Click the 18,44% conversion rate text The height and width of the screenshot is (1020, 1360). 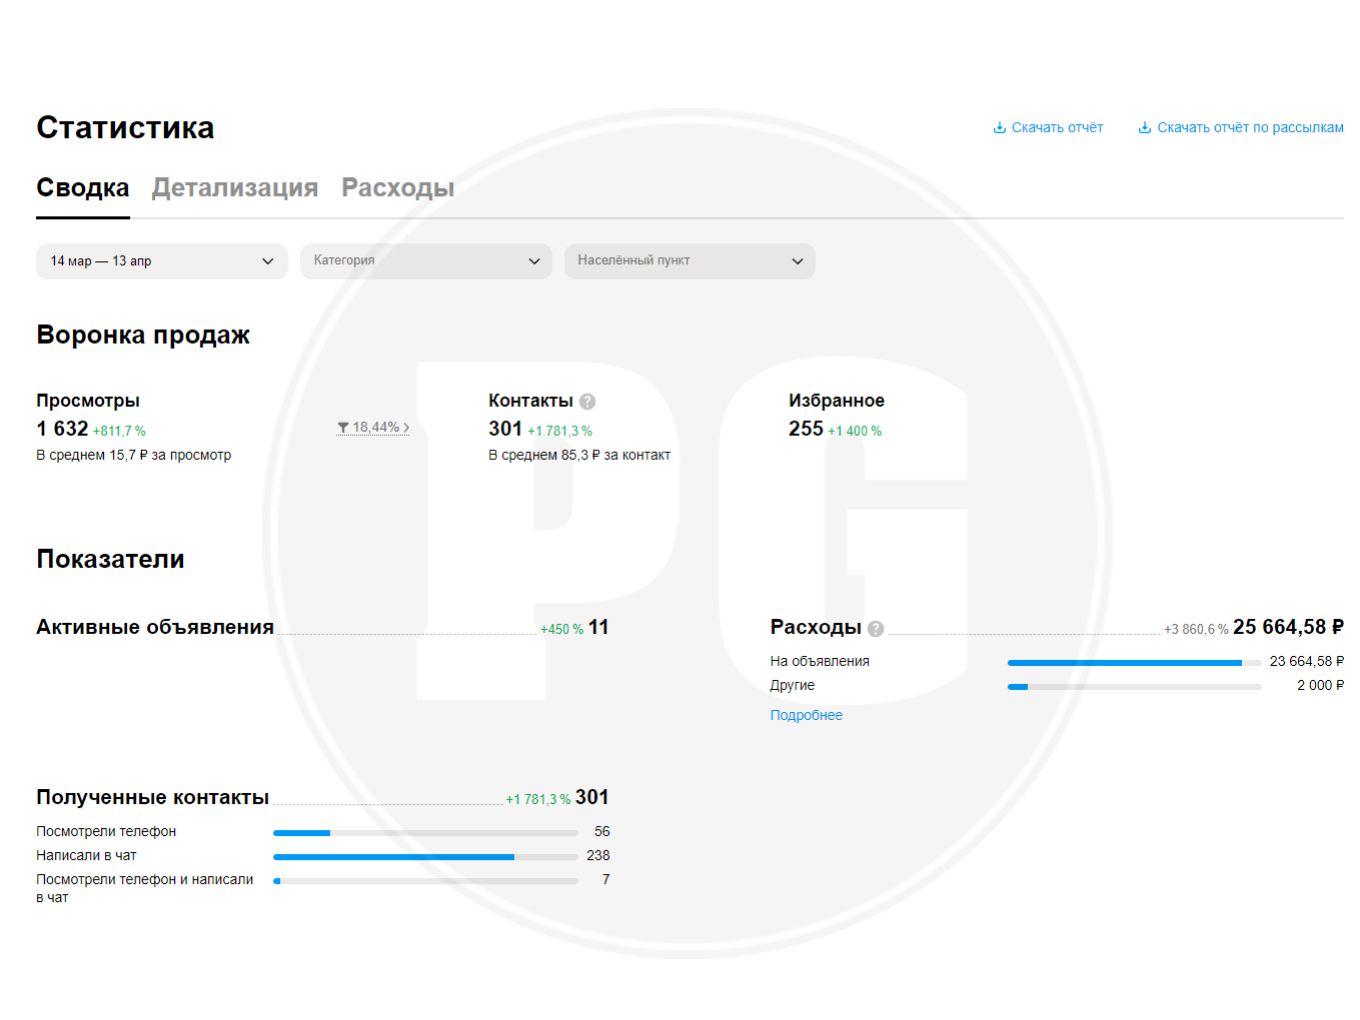(x=375, y=427)
